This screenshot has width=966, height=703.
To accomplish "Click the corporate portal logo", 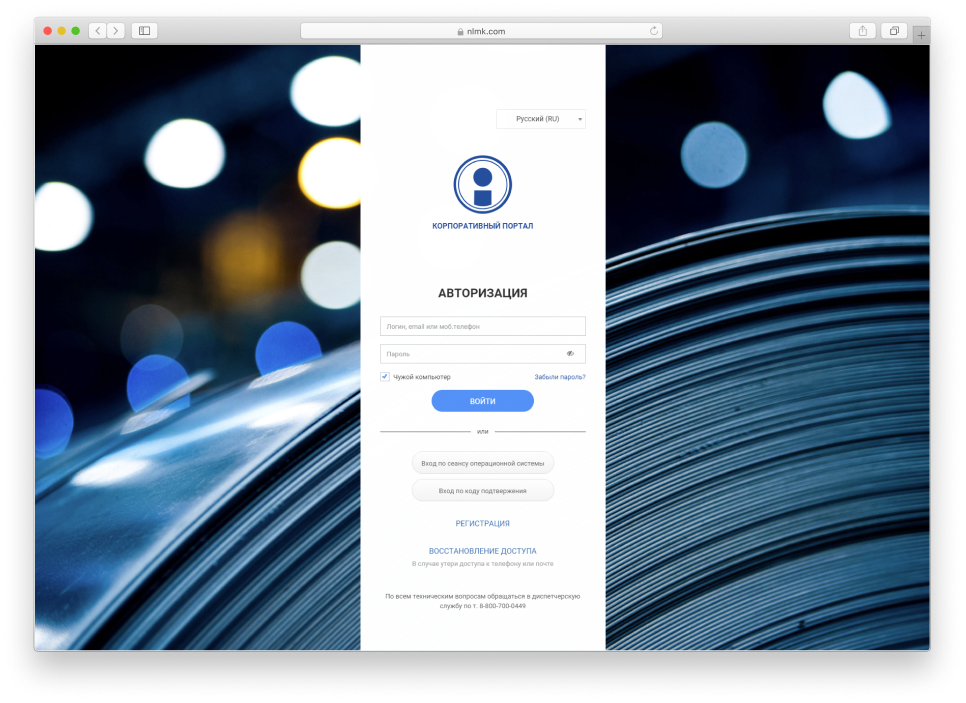I will pos(482,185).
